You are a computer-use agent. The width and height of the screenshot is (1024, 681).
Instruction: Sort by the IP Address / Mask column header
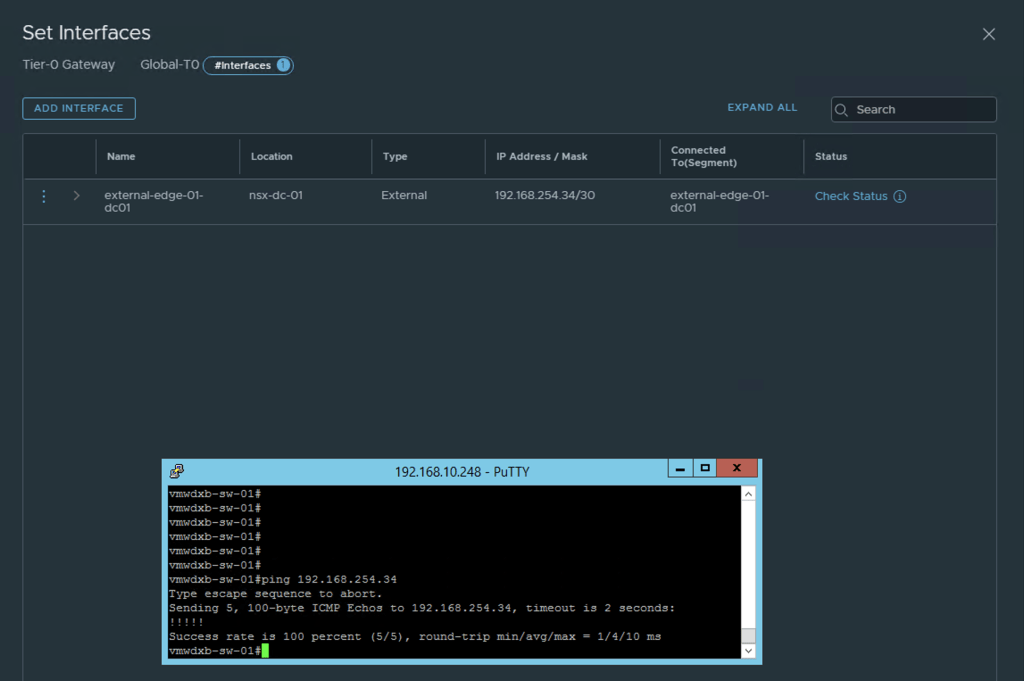(x=541, y=157)
